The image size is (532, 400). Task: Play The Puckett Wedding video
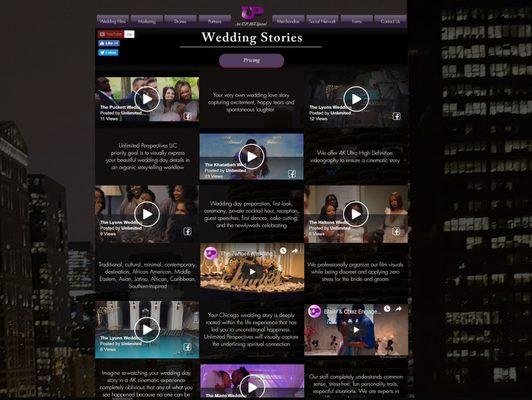pyautogui.click(x=147, y=99)
